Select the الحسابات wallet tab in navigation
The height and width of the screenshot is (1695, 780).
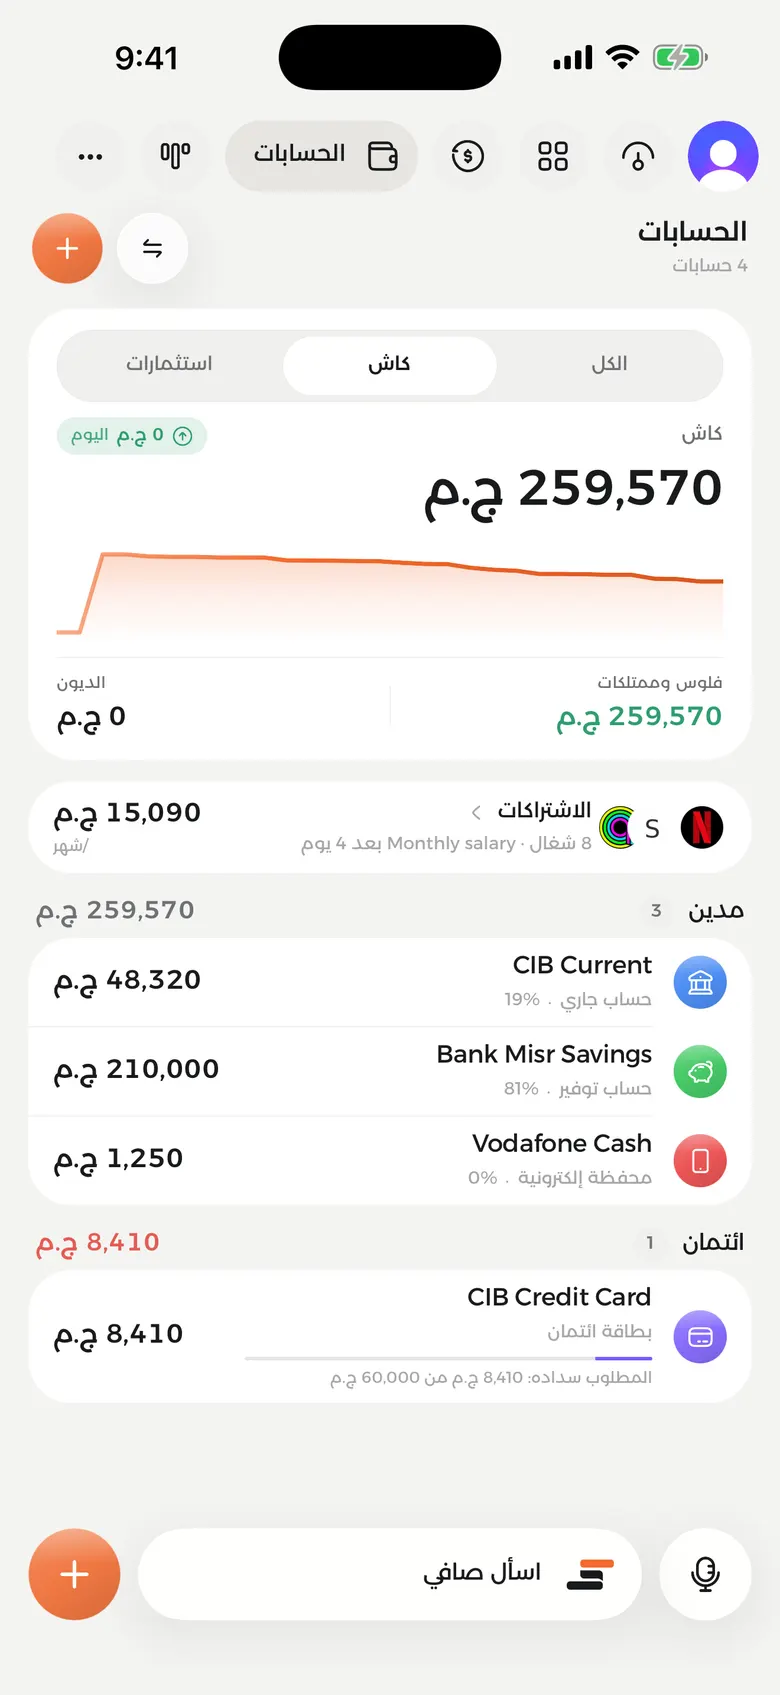pos(322,156)
